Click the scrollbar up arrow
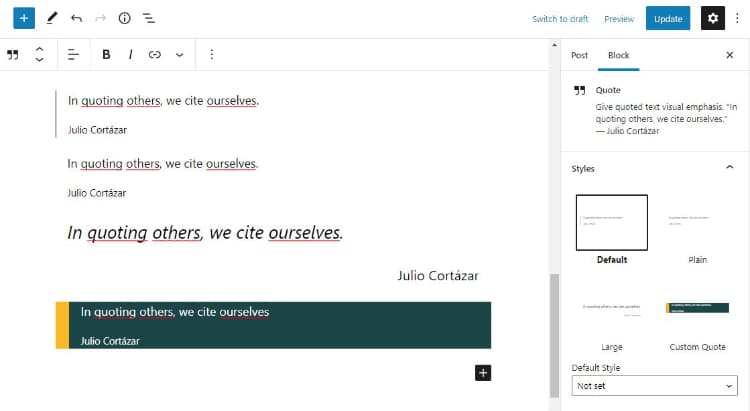The image size is (750, 411). (554, 45)
